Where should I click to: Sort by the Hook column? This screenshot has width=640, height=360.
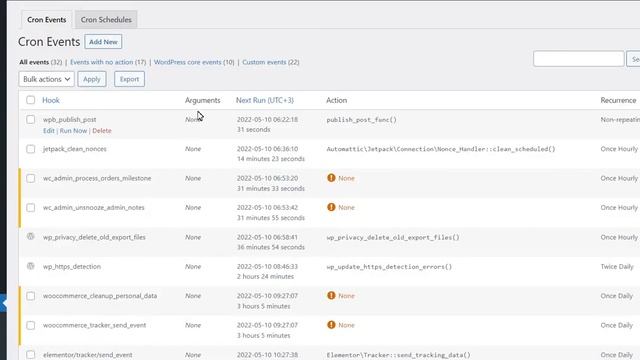pyautogui.click(x=51, y=100)
